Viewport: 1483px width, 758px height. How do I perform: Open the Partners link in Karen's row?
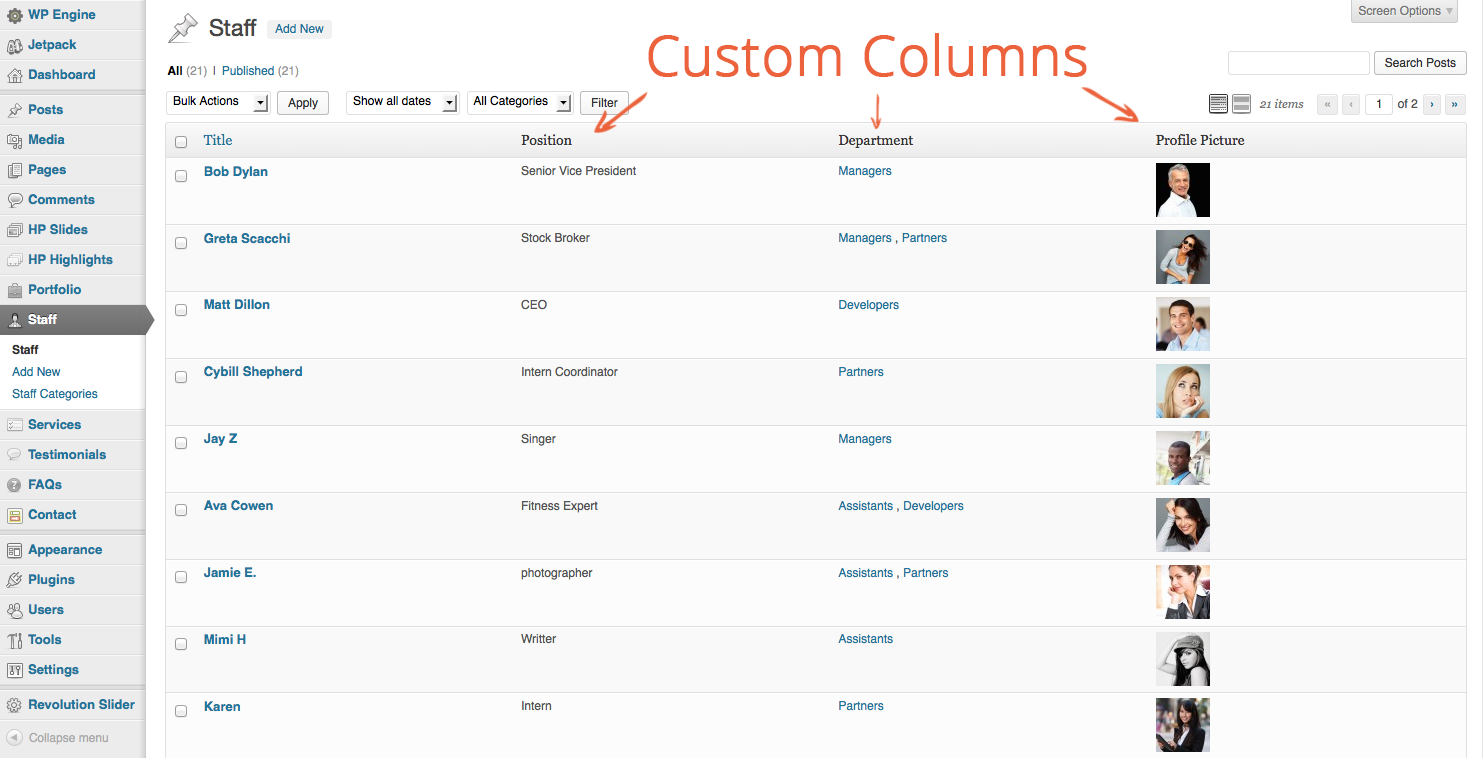point(861,706)
